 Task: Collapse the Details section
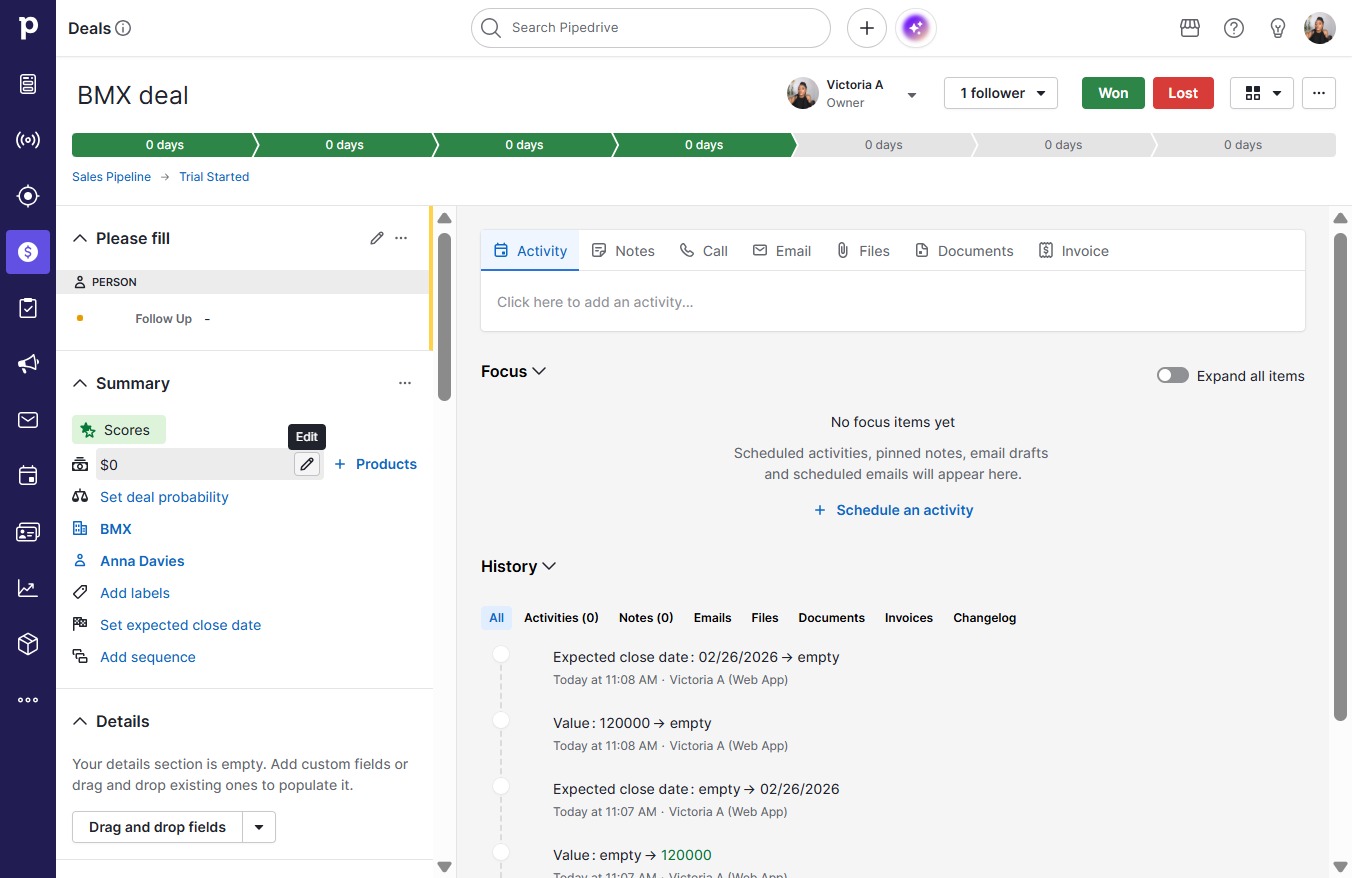click(x=80, y=721)
